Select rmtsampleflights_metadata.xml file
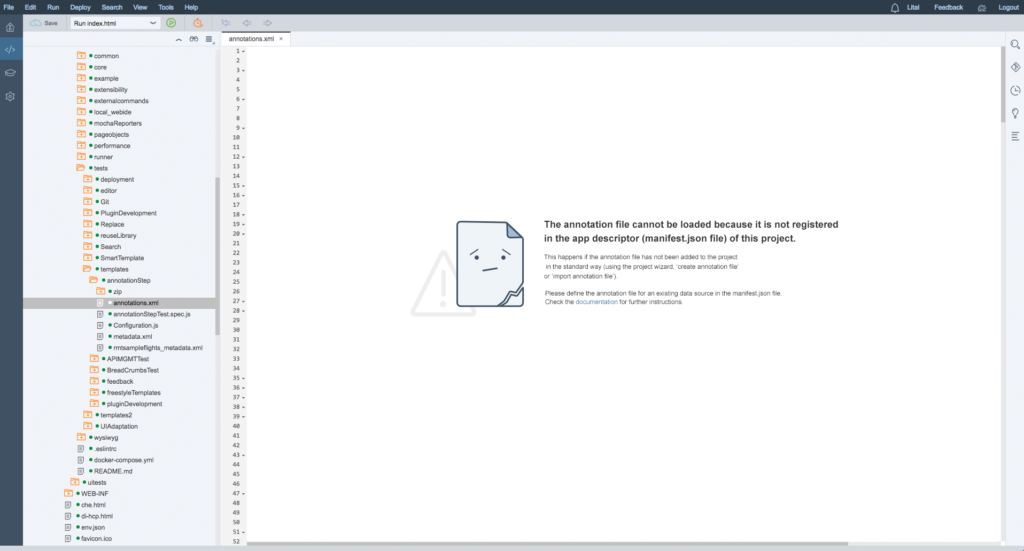Screen dimensions: 1024x551 pyautogui.click(x=157, y=347)
